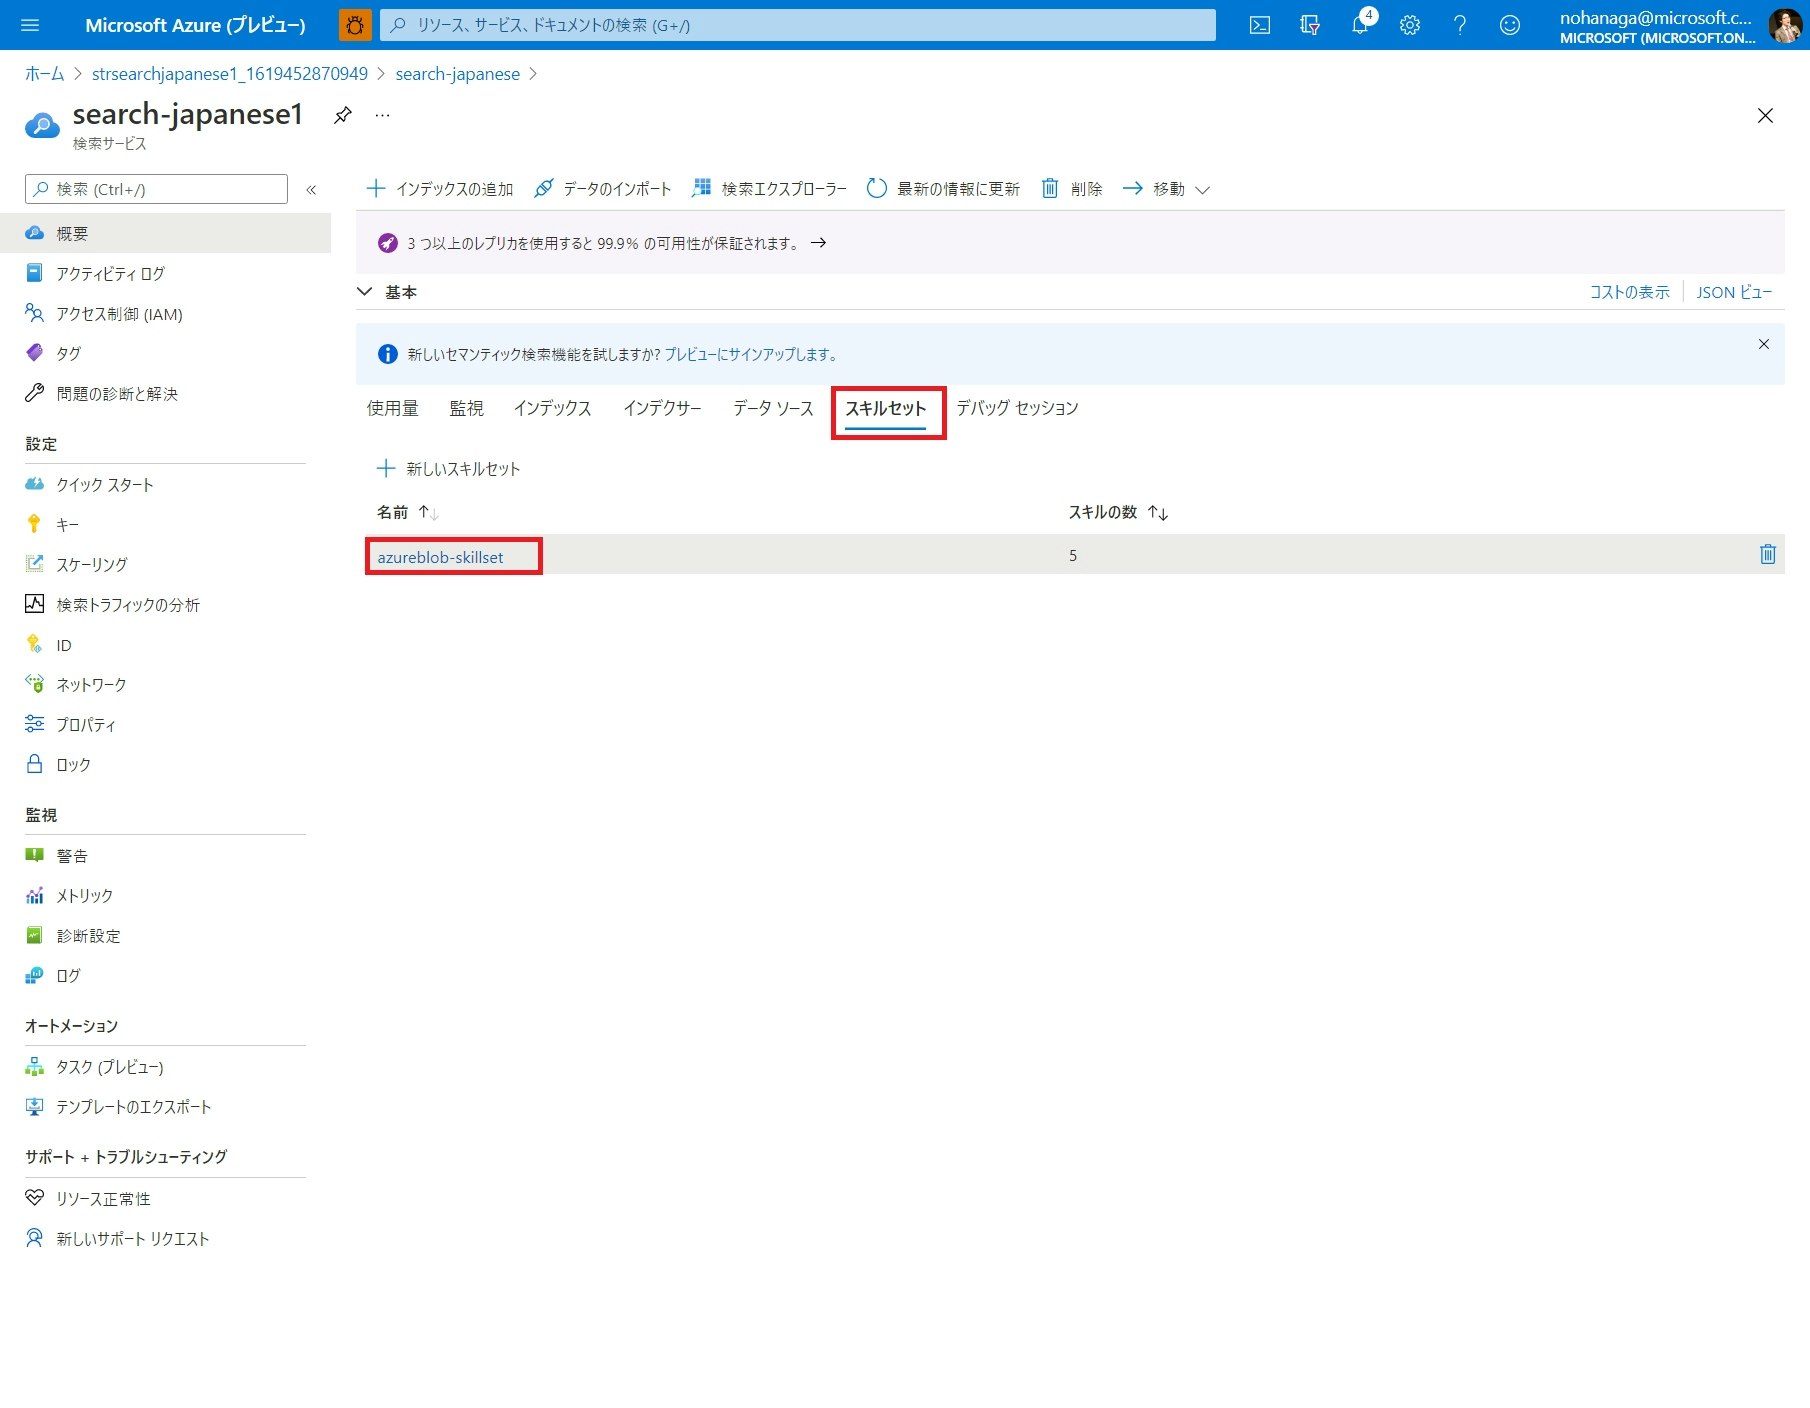Open the portal hamburger menu
1810x1408 pixels.
tap(30, 25)
